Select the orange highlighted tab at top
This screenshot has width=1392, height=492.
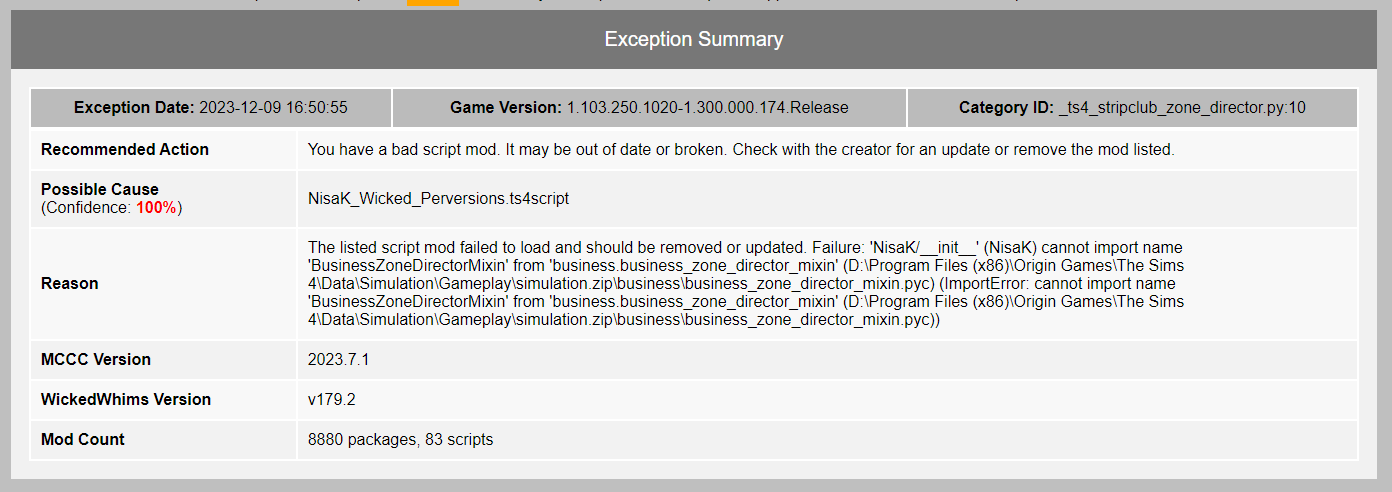pyautogui.click(x=433, y=3)
